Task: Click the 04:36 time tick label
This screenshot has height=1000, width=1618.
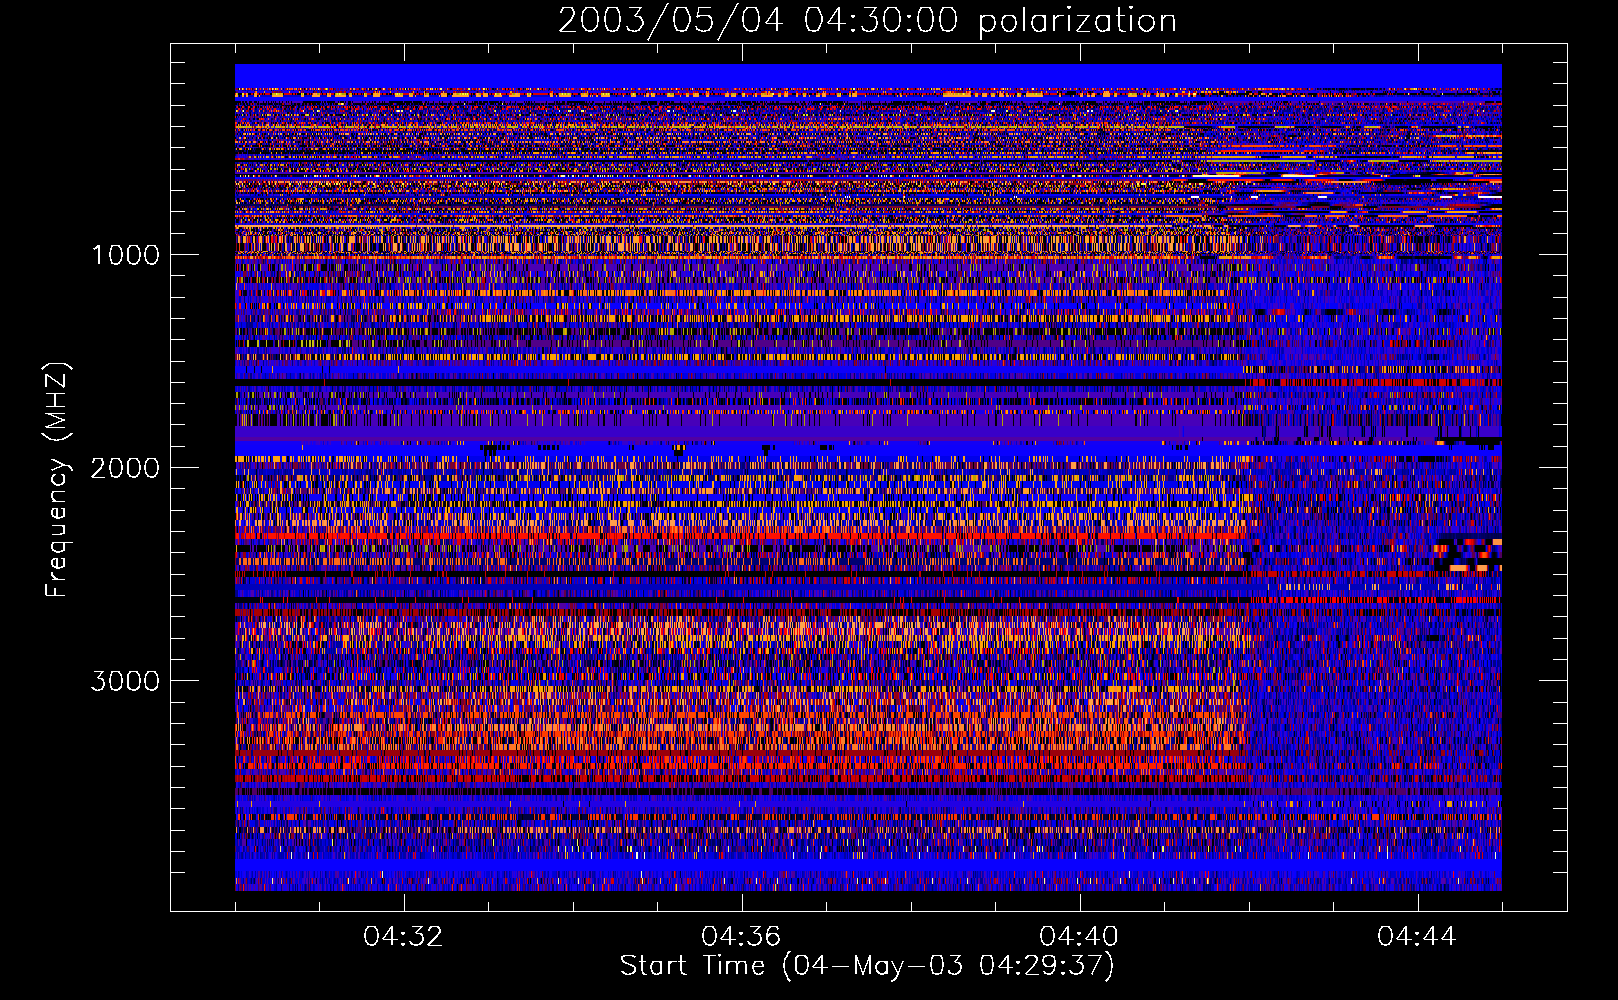Action: pyautogui.click(x=741, y=937)
